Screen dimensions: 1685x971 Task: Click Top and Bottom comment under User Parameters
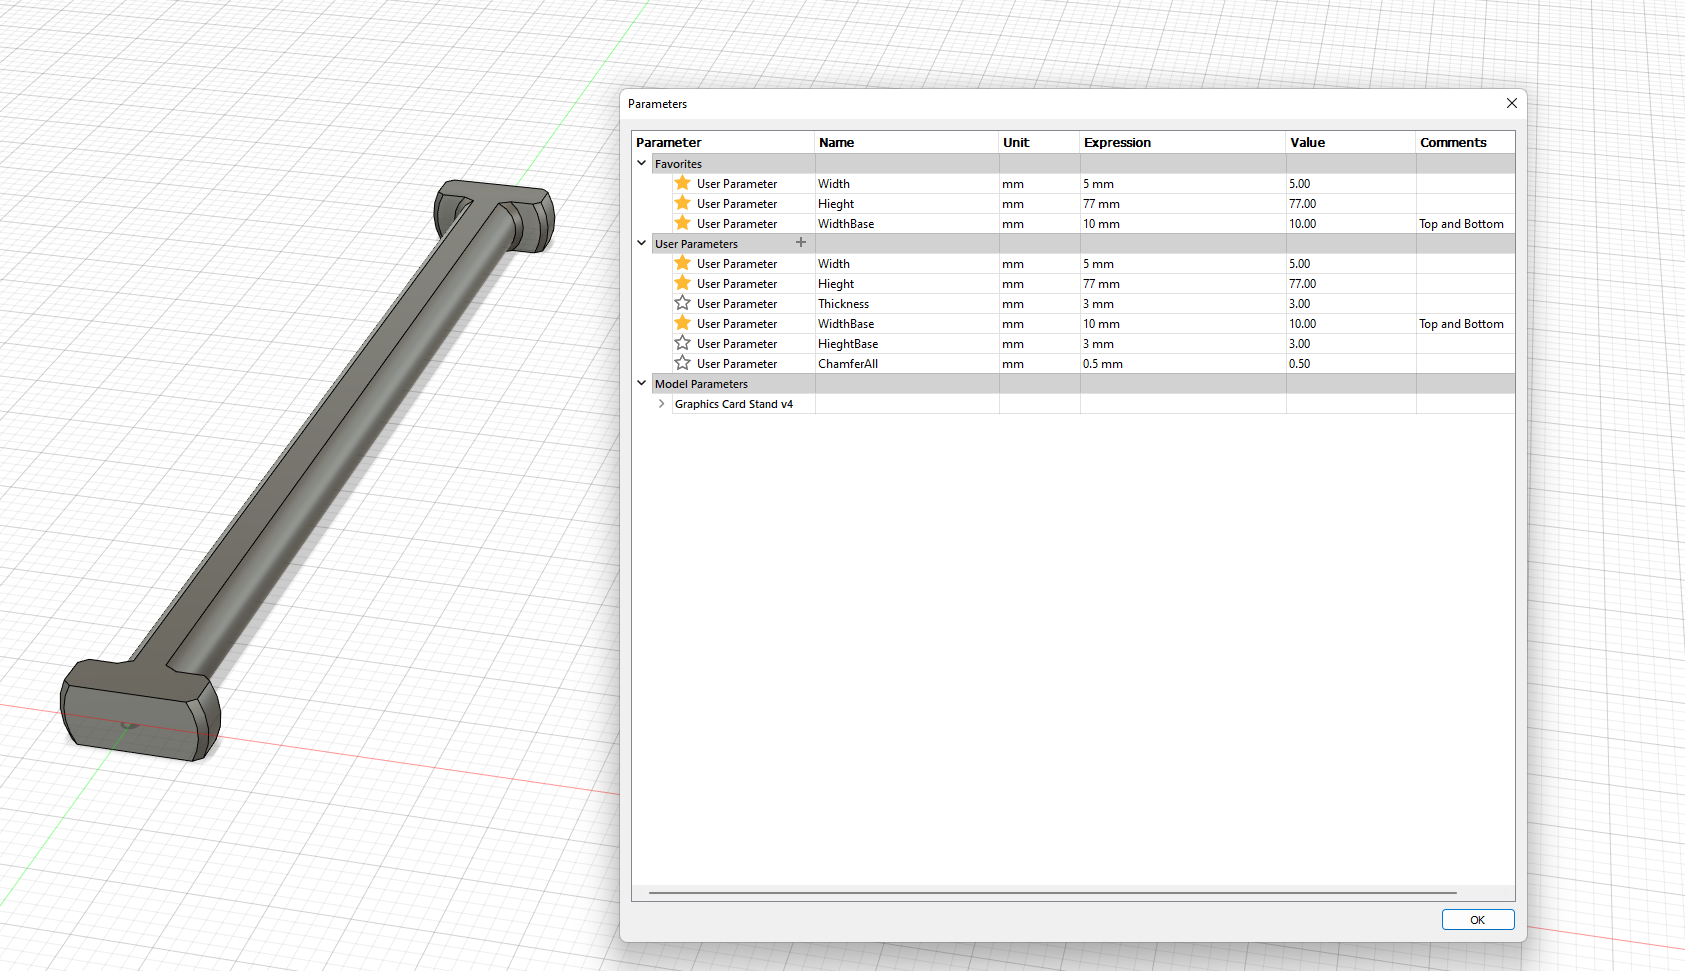tap(1461, 324)
